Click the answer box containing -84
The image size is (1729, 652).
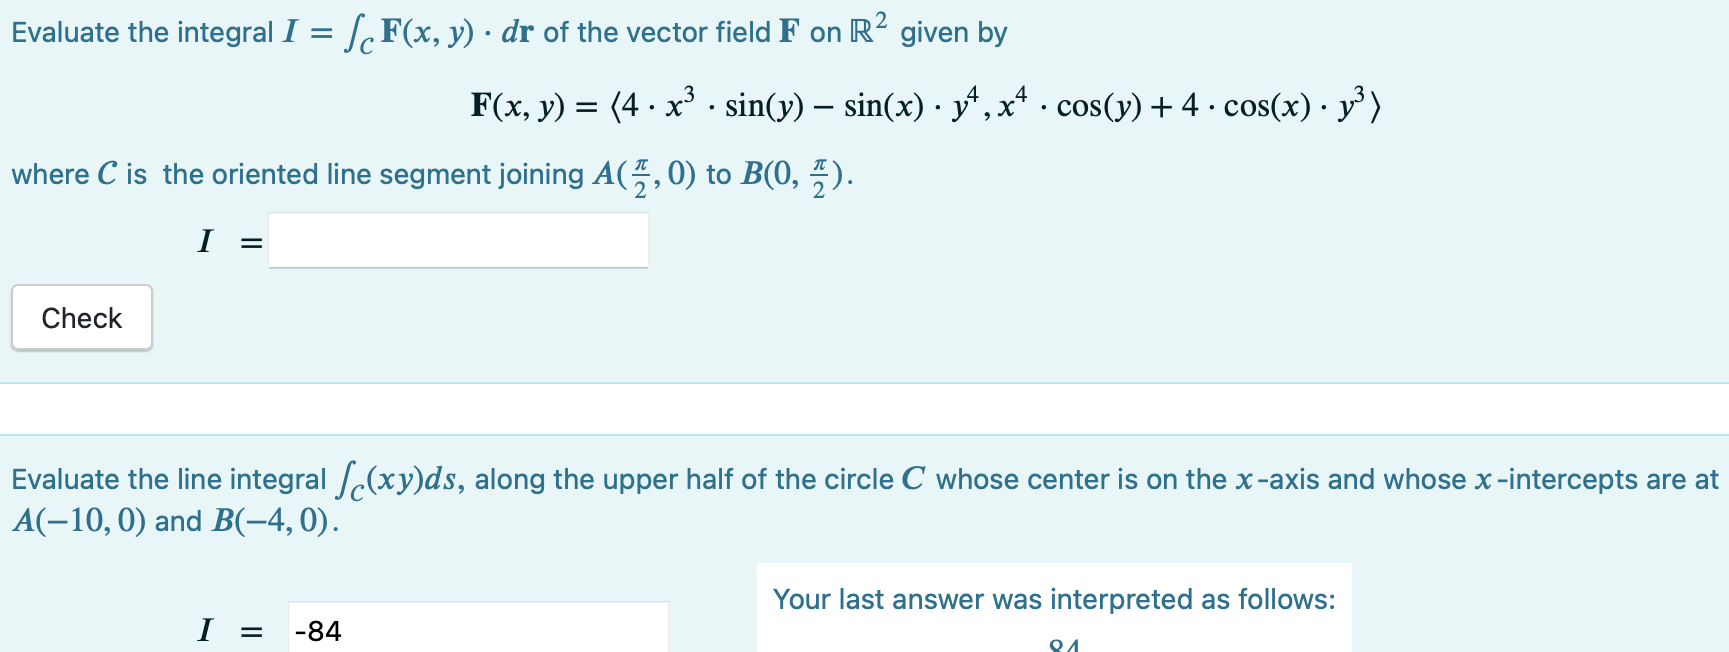(x=476, y=630)
